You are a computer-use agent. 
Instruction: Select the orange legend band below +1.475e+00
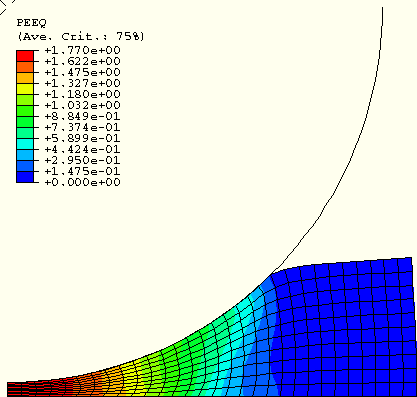tap(25, 78)
